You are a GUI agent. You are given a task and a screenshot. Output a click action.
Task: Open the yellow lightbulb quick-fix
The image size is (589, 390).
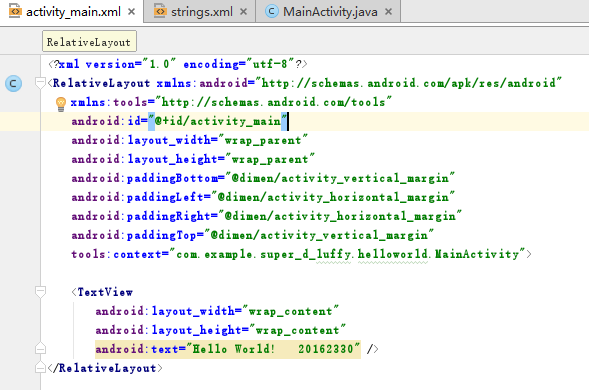tap(60, 104)
